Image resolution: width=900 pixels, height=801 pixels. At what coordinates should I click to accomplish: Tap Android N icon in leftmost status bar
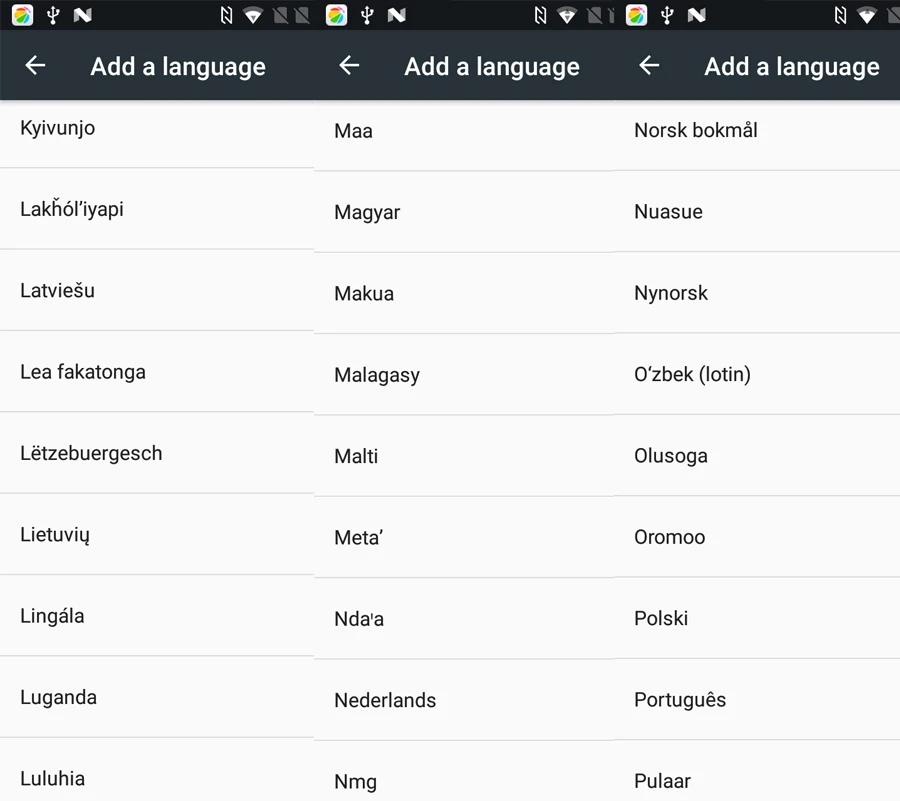coord(83,15)
